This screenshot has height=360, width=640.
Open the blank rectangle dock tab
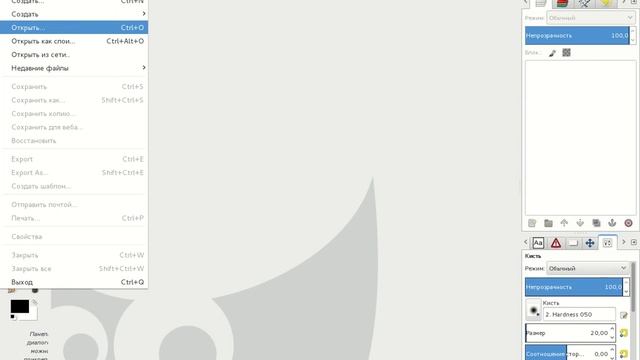pos(573,243)
